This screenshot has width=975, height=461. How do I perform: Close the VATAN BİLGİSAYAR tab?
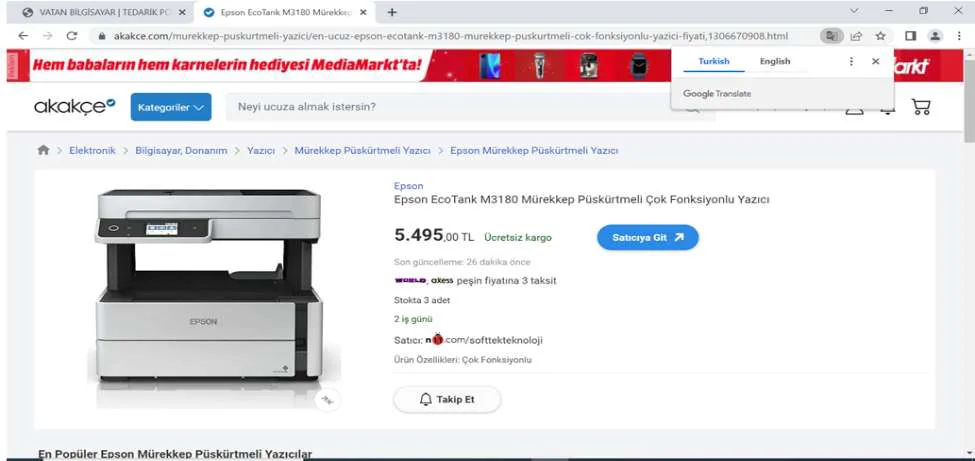182,12
